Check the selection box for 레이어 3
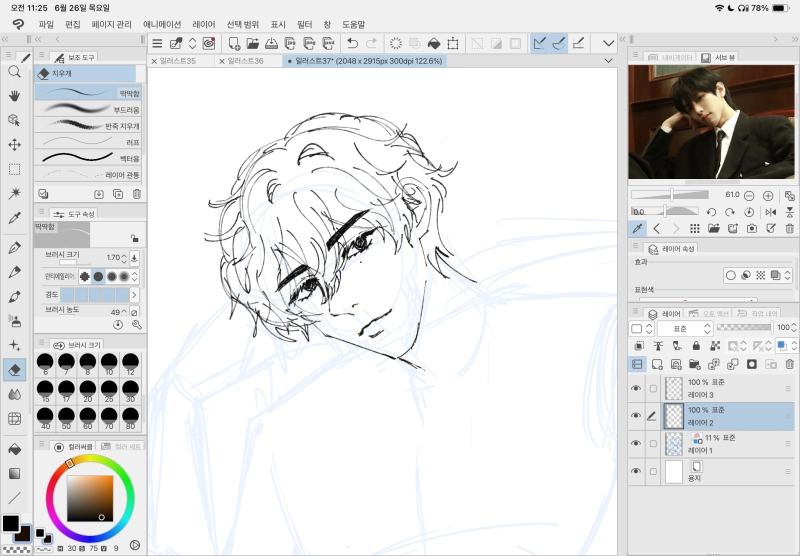Image resolution: width=800 pixels, height=556 pixels. click(x=653, y=389)
